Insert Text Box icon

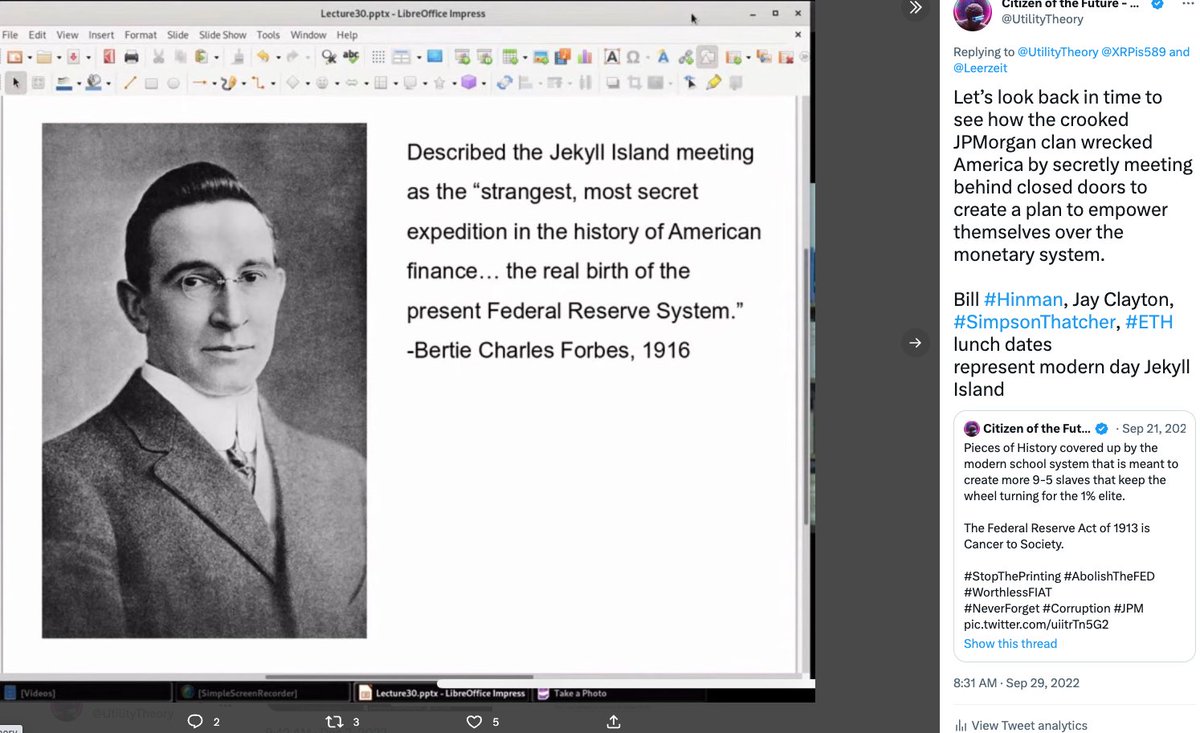click(x=612, y=56)
